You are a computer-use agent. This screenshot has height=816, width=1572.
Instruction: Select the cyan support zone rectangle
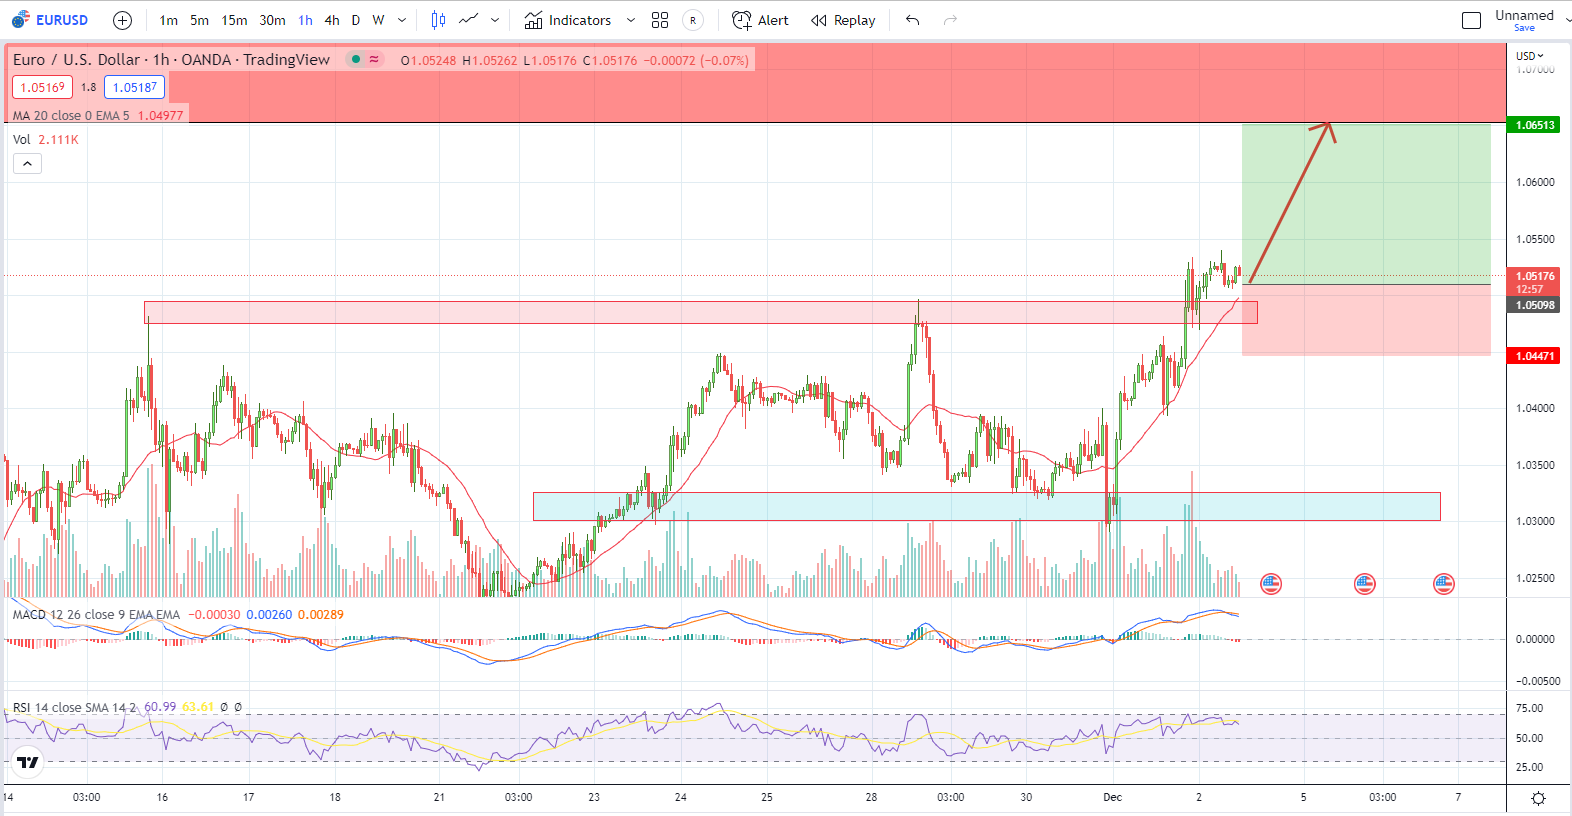(987, 506)
